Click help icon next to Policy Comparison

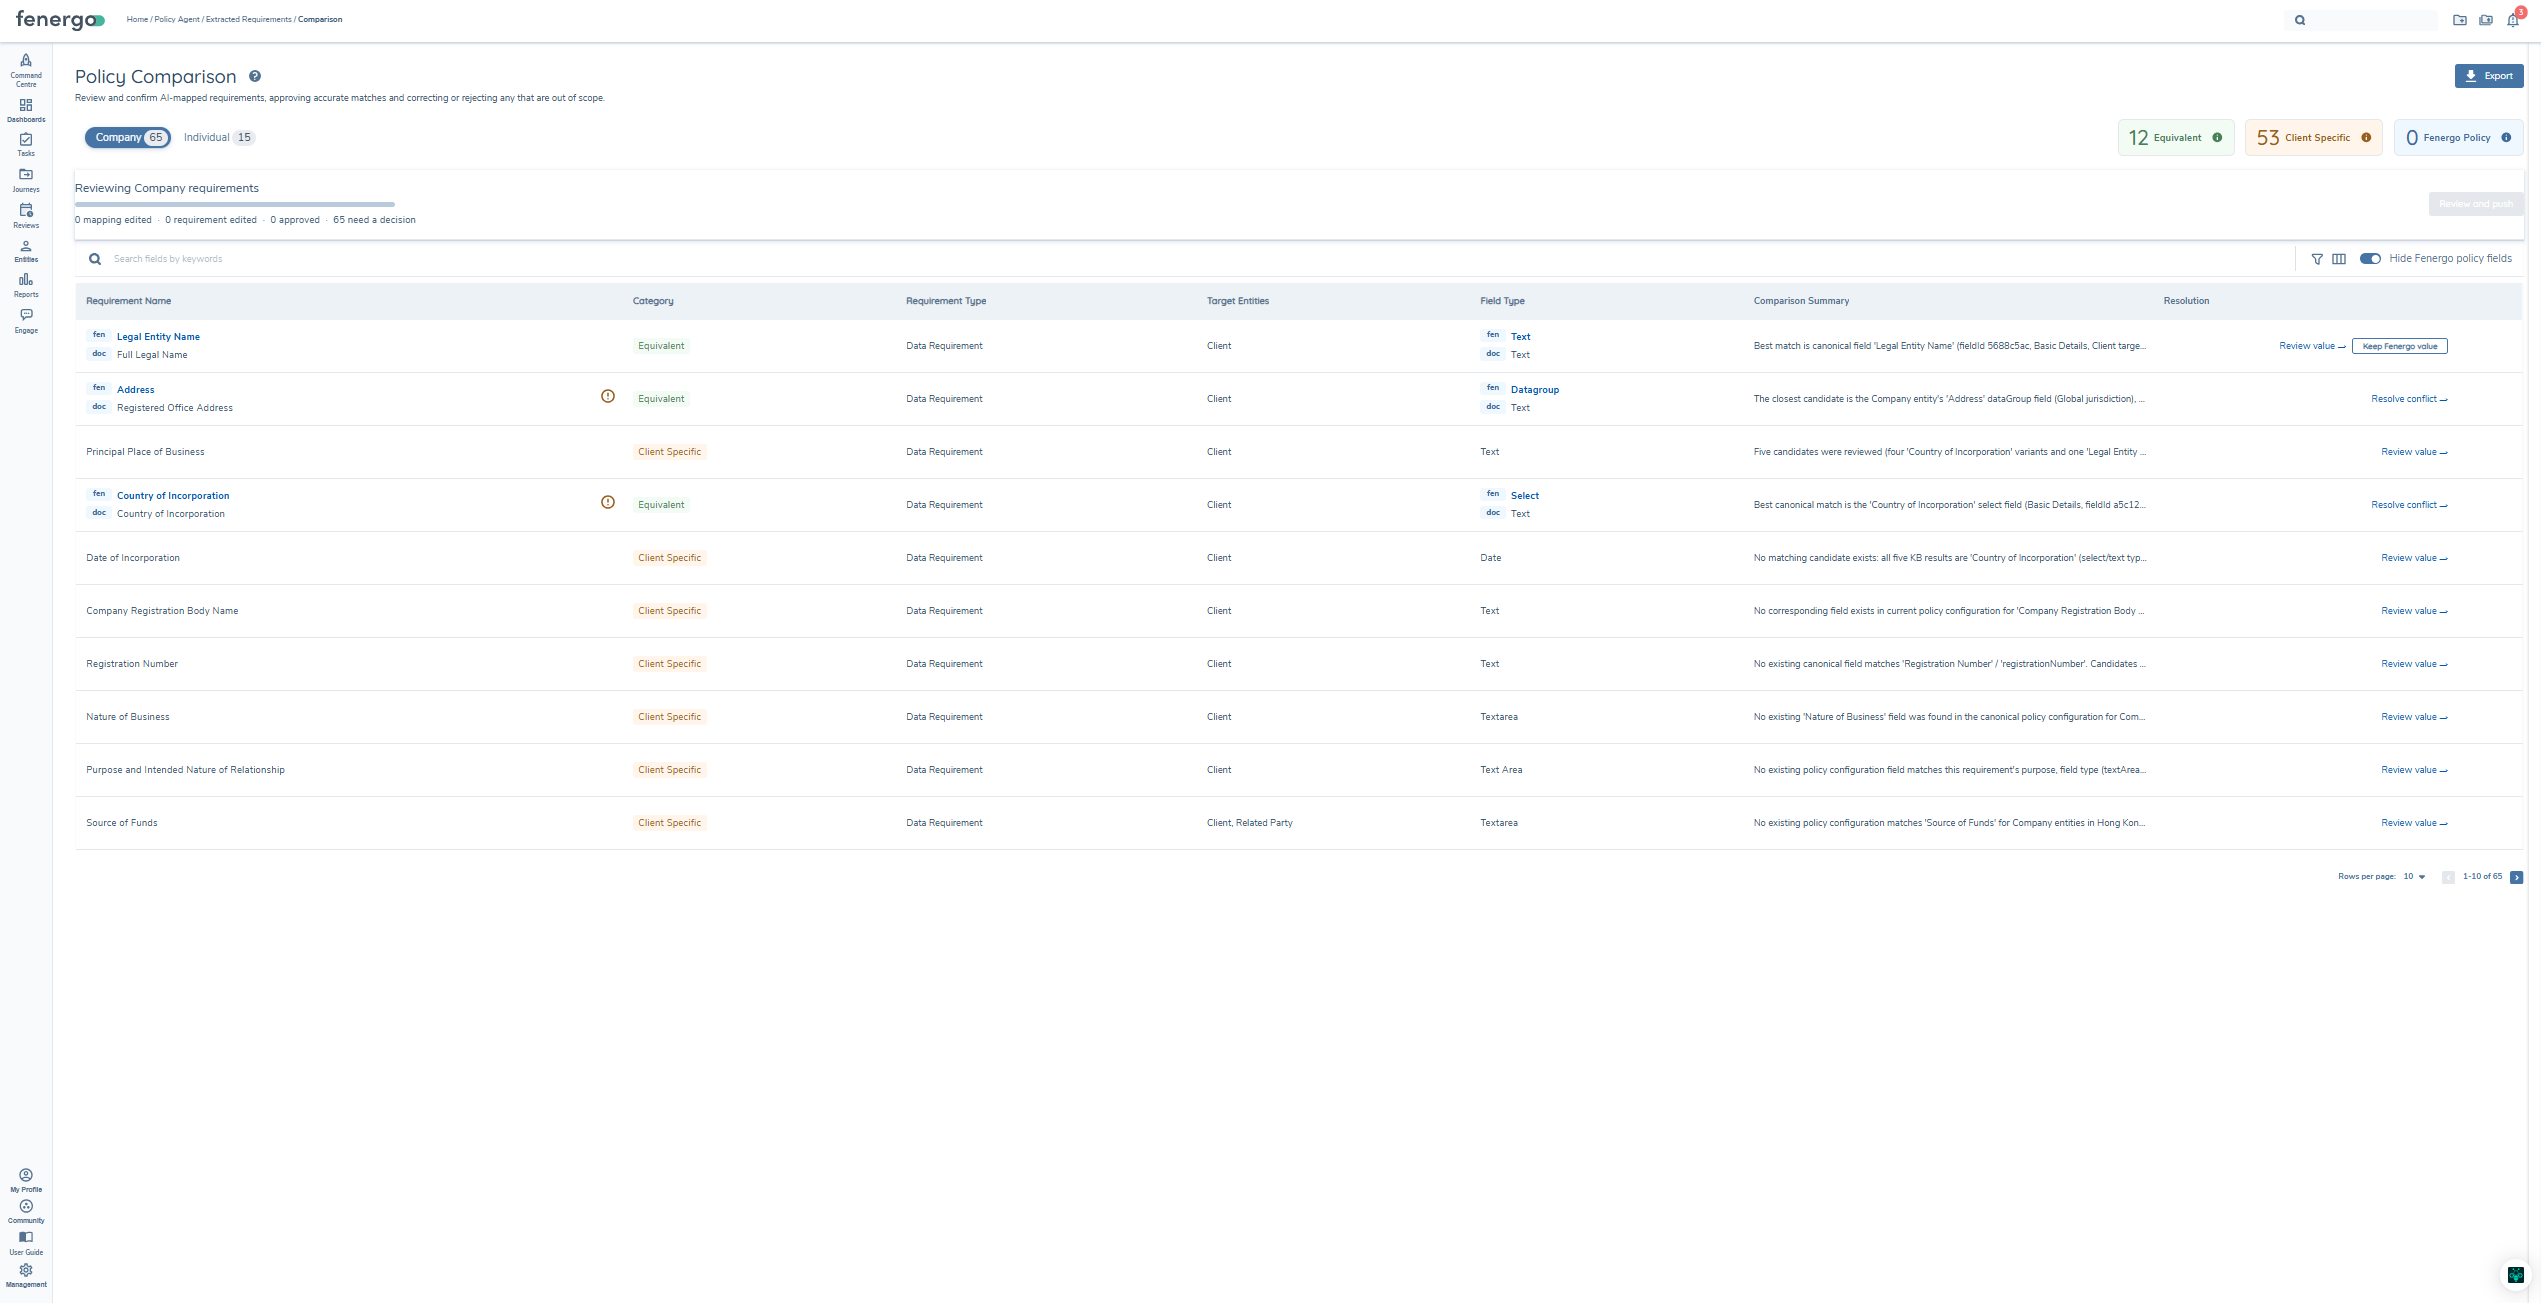click(255, 76)
